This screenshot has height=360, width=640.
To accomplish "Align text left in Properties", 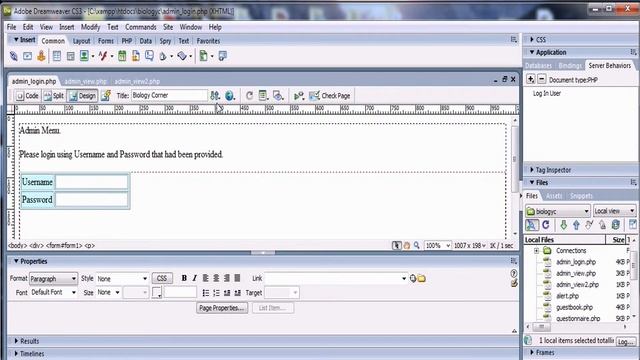I will [205, 278].
